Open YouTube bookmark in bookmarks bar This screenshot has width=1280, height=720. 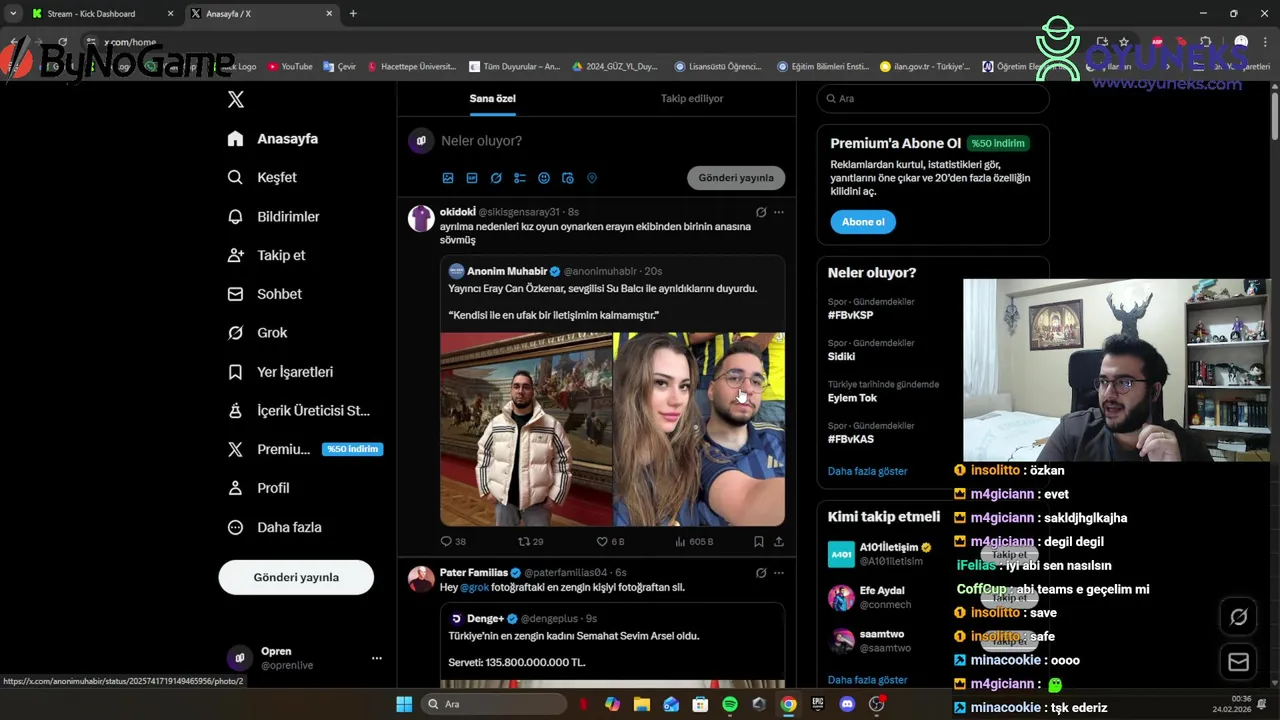[290, 67]
